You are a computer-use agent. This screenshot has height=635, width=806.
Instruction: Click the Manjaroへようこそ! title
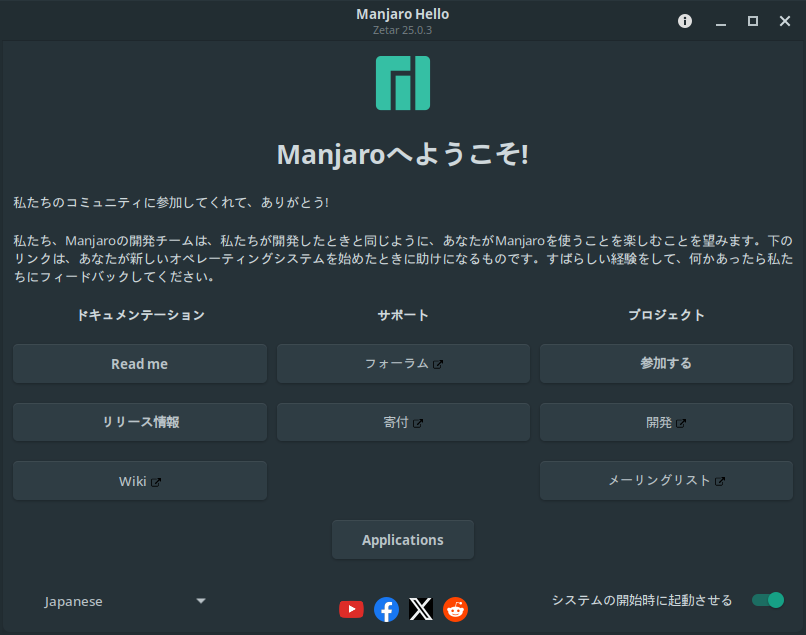403,154
